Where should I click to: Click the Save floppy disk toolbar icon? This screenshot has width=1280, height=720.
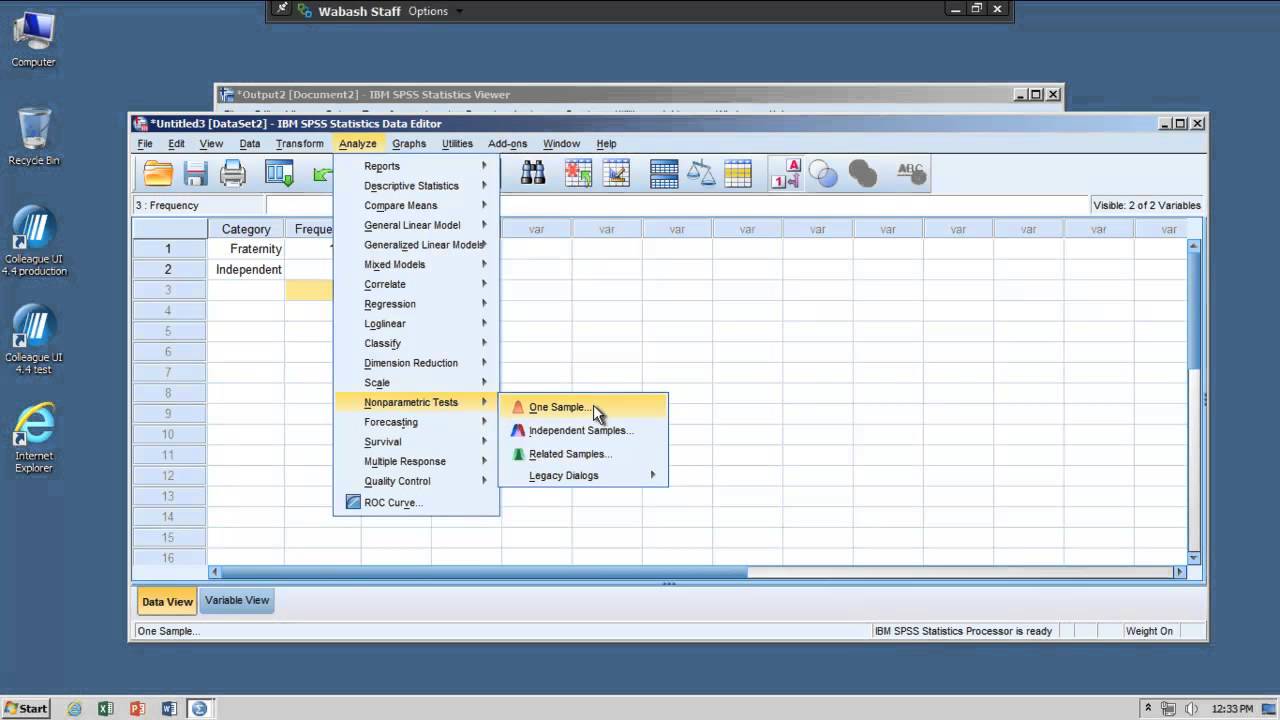click(x=195, y=173)
